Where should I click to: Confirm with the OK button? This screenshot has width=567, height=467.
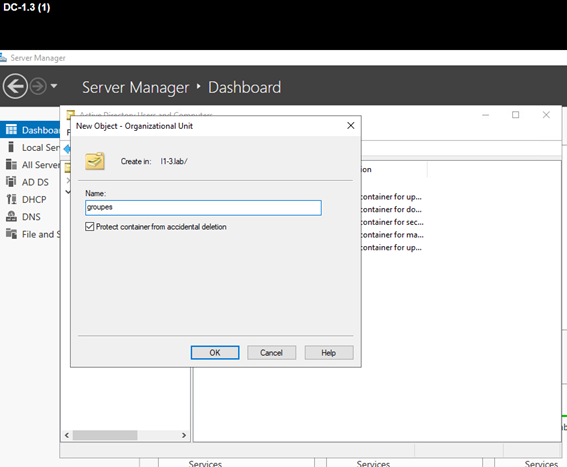click(x=215, y=353)
